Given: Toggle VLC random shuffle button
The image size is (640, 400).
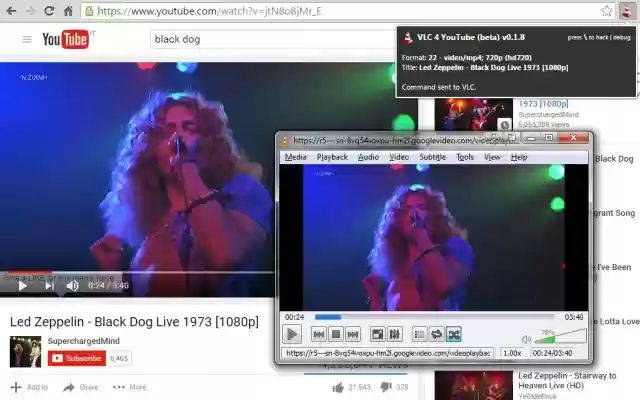Looking at the screenshot, I should 454,335.
